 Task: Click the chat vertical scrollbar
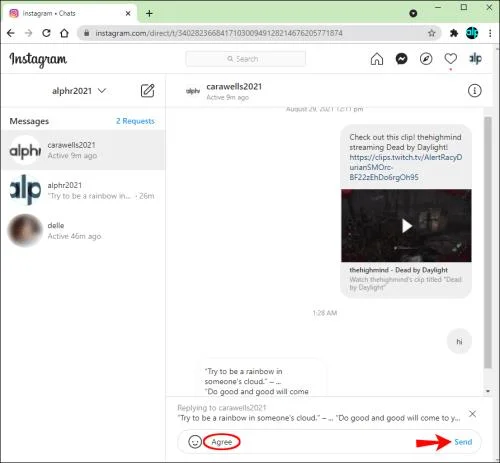pyautogui.click(x=488, y=242)
